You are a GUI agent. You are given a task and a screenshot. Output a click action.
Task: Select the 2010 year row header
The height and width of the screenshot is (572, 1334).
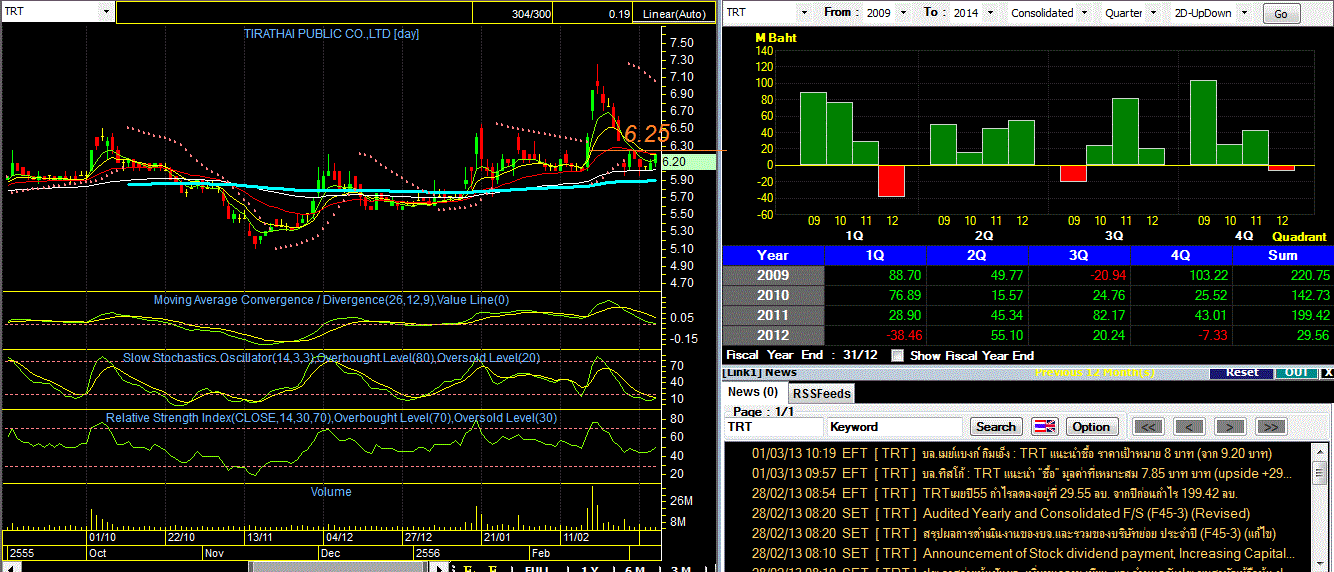[x=773, y=295]
